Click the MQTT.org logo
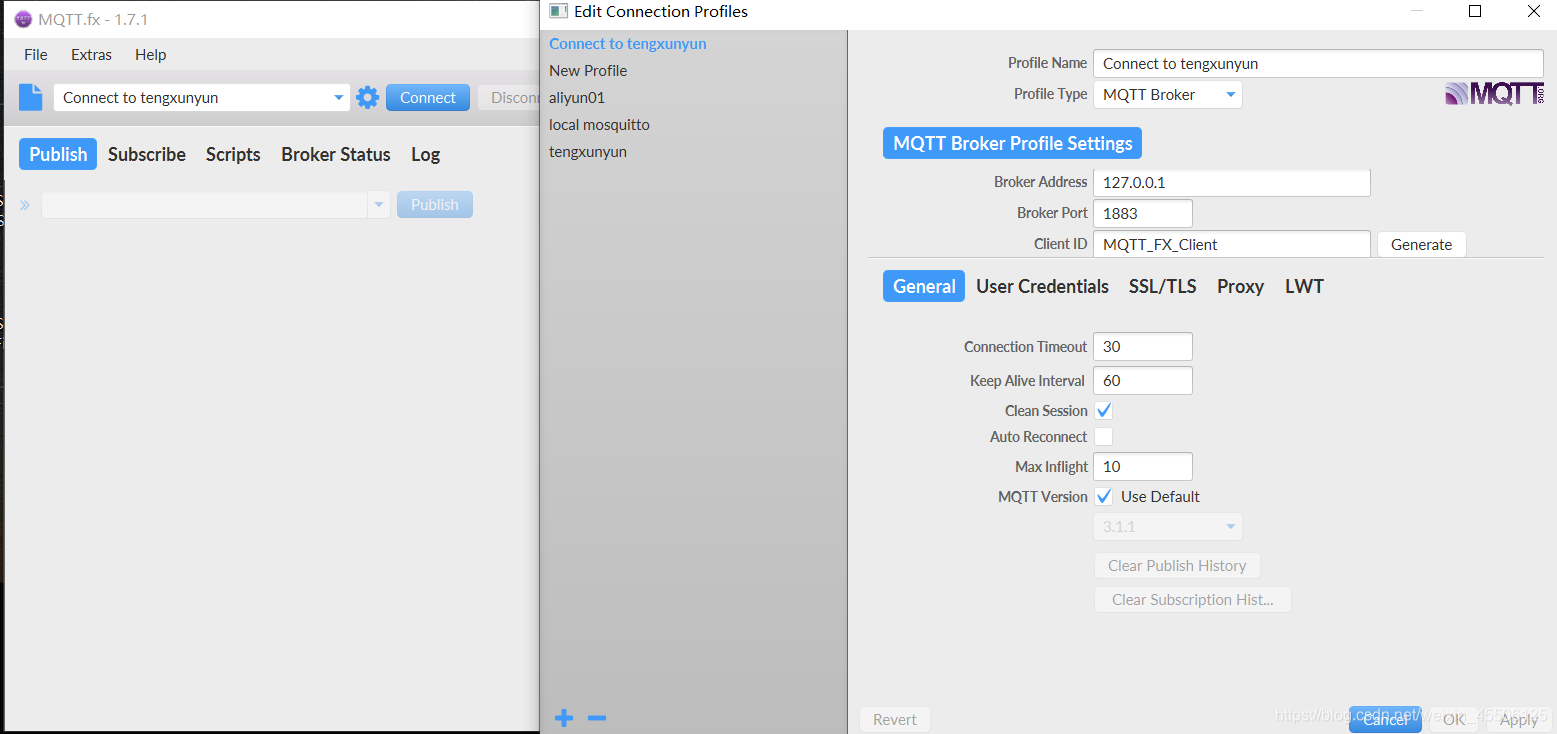The height and width of the screenshot is (734, 1557). click(1495, 94)
